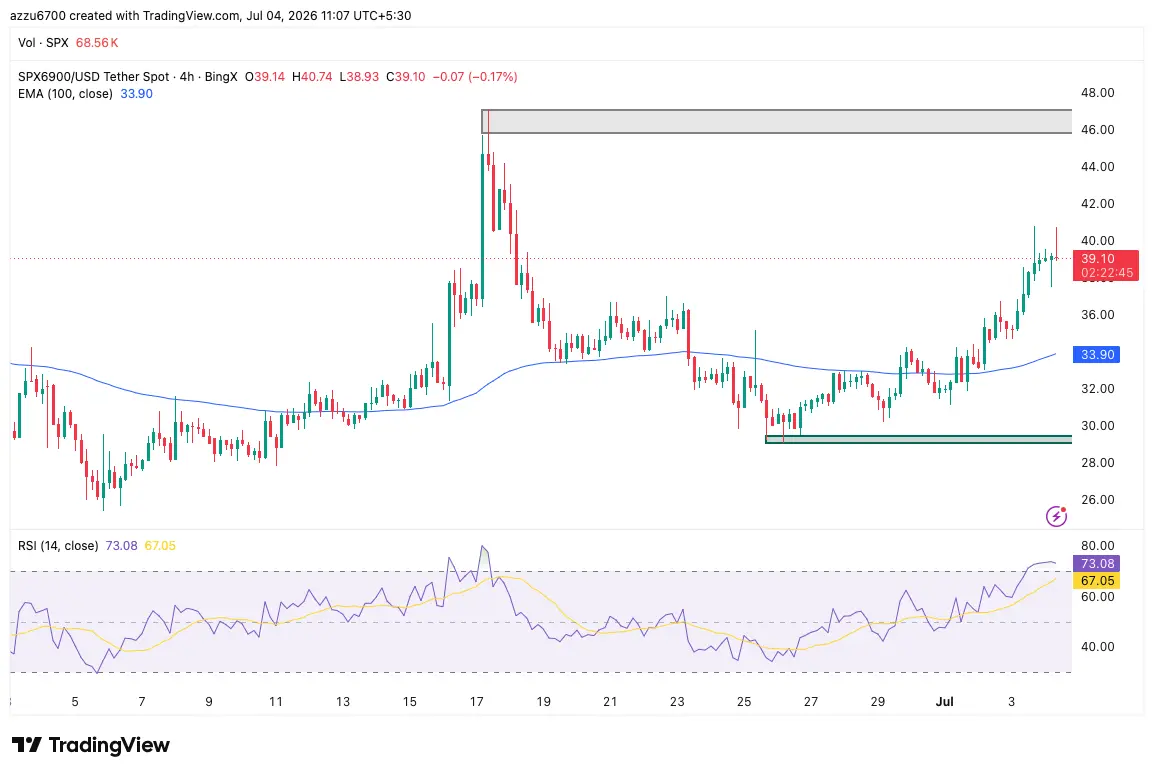Open the EMA (100, close) indicator legend

coord(65,93)
